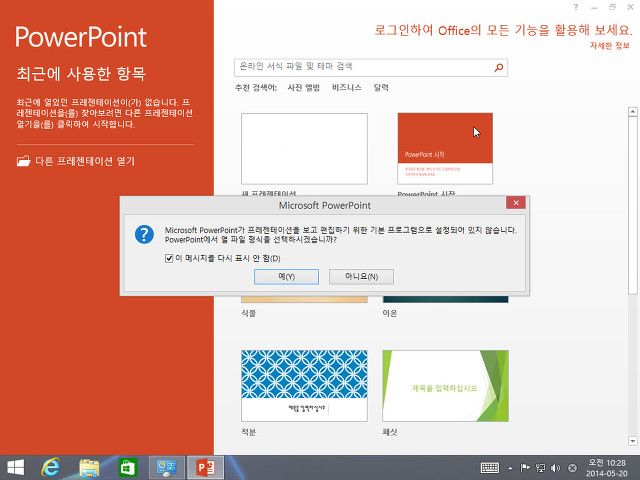This screenshot has height=480, width=640.
Task: Click the open folder icon in sidebar
Action: [x=23, y=161]
